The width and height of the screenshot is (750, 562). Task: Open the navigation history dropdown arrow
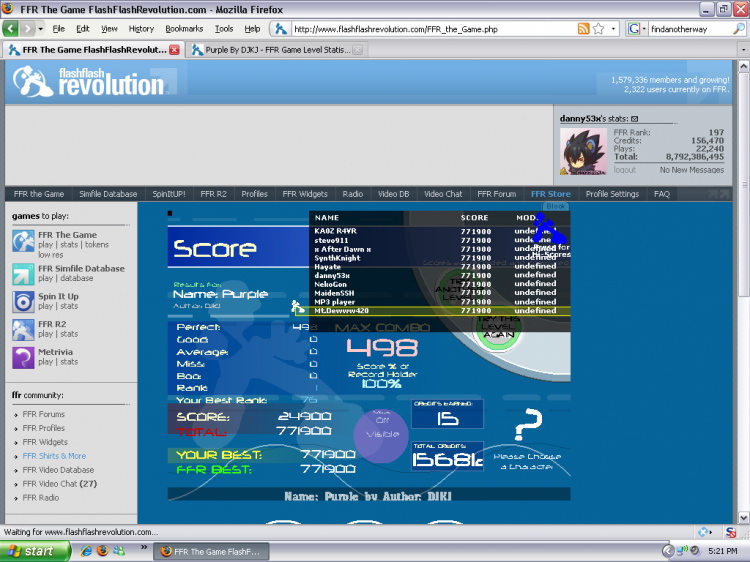[x=40, y=29]
